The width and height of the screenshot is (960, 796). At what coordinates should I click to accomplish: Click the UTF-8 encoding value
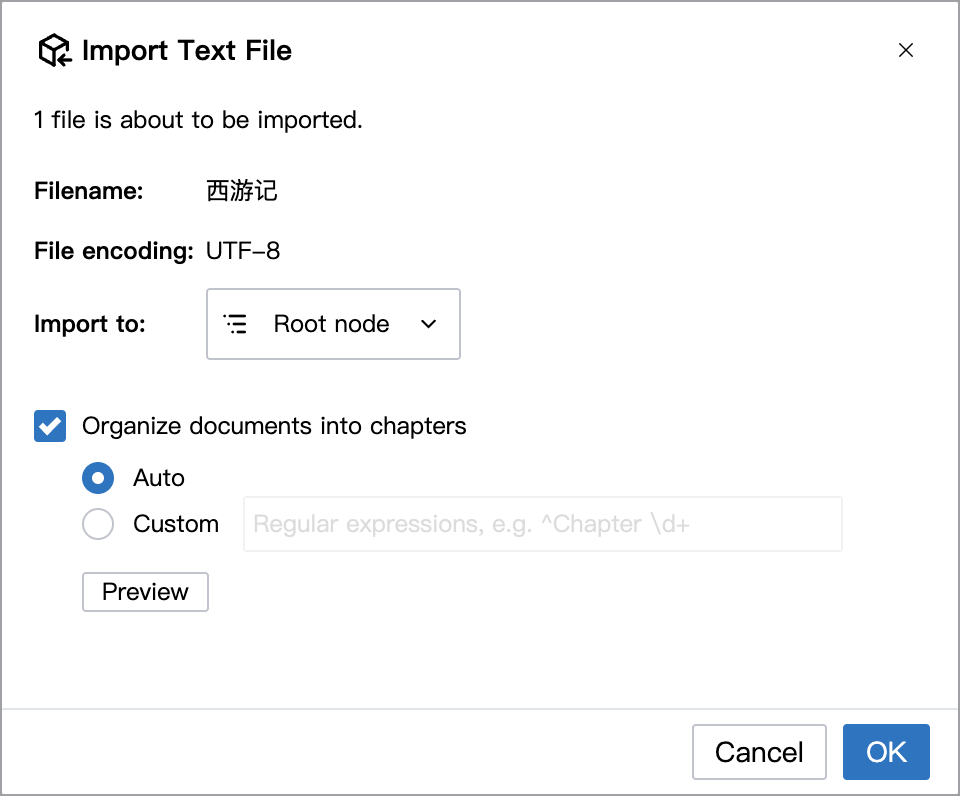pos(243,251)
